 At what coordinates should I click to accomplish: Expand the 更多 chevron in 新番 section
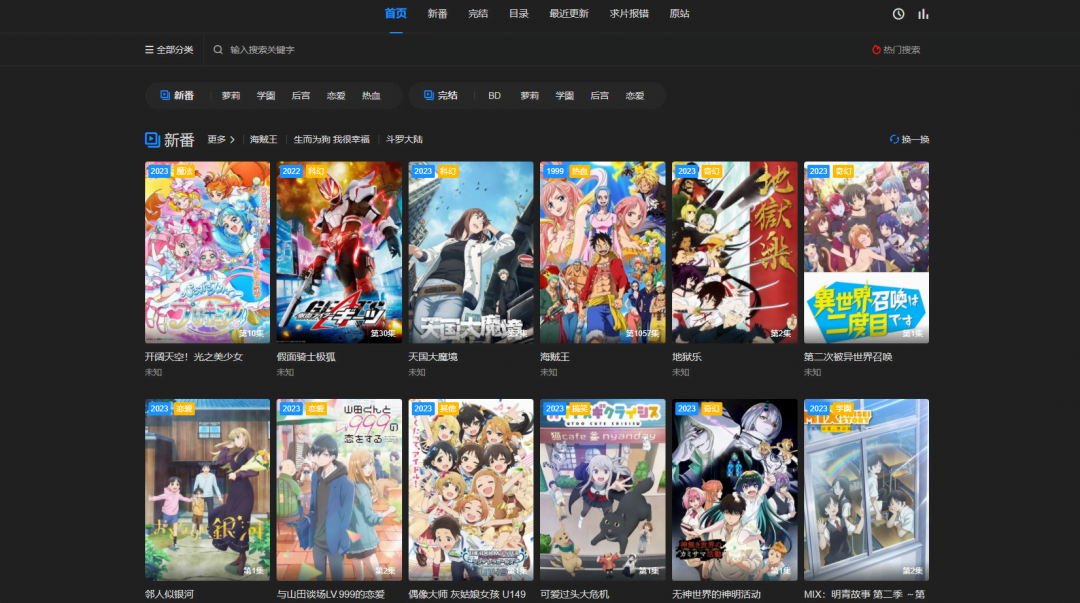[232, 140]
